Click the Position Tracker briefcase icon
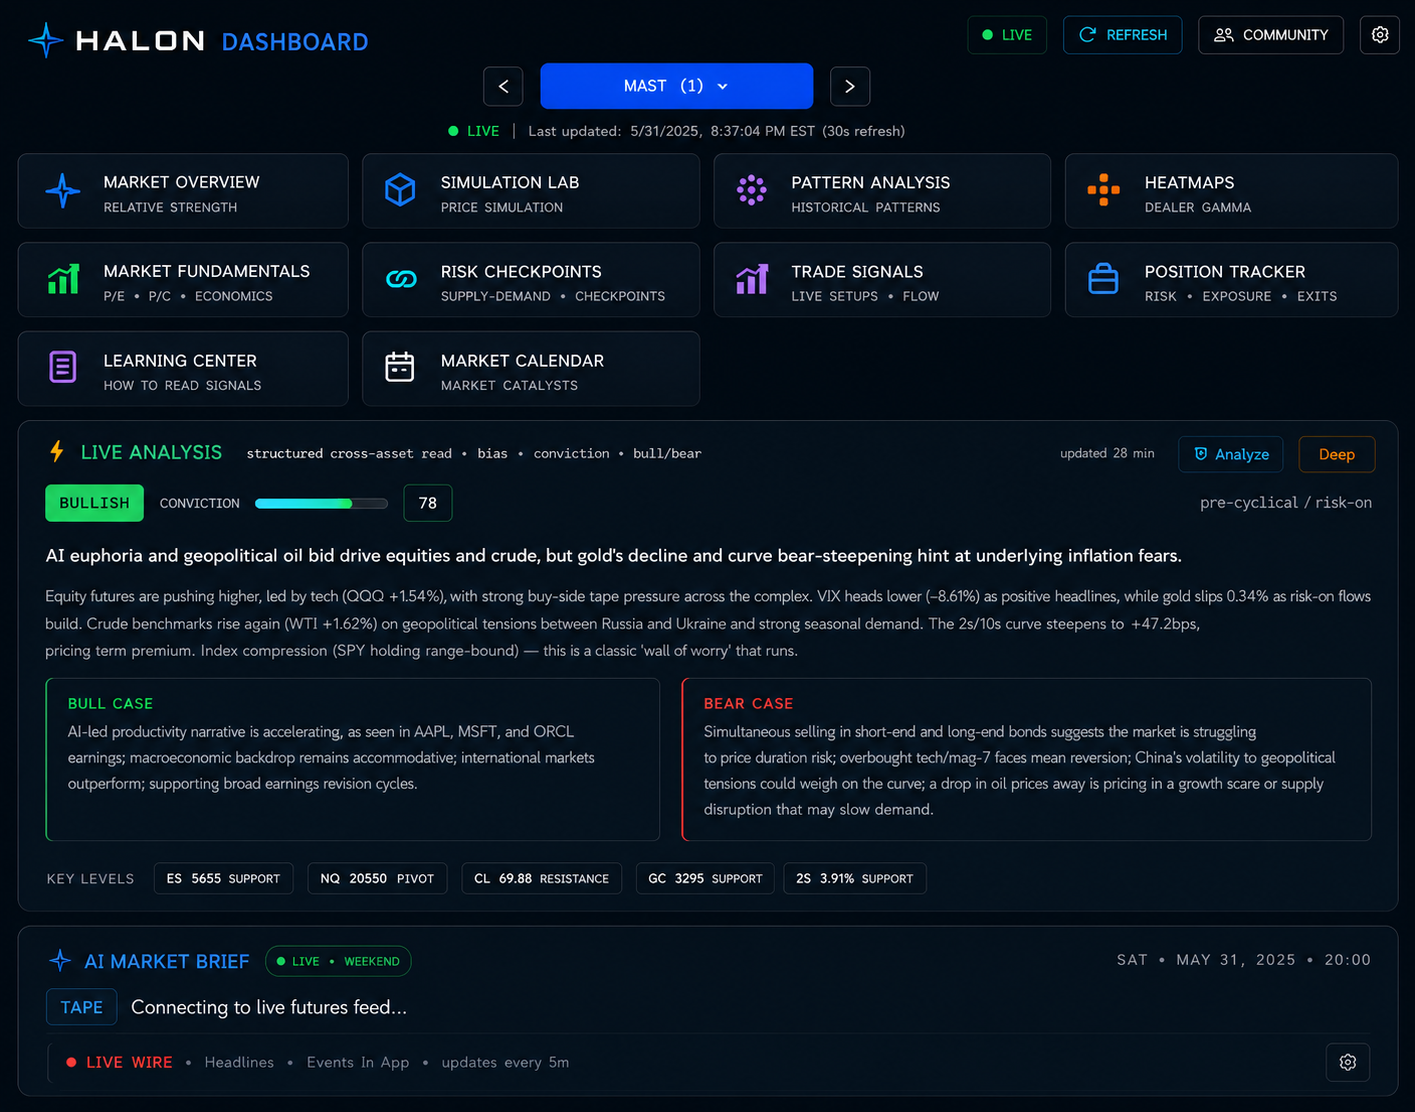 point(1103,279)
